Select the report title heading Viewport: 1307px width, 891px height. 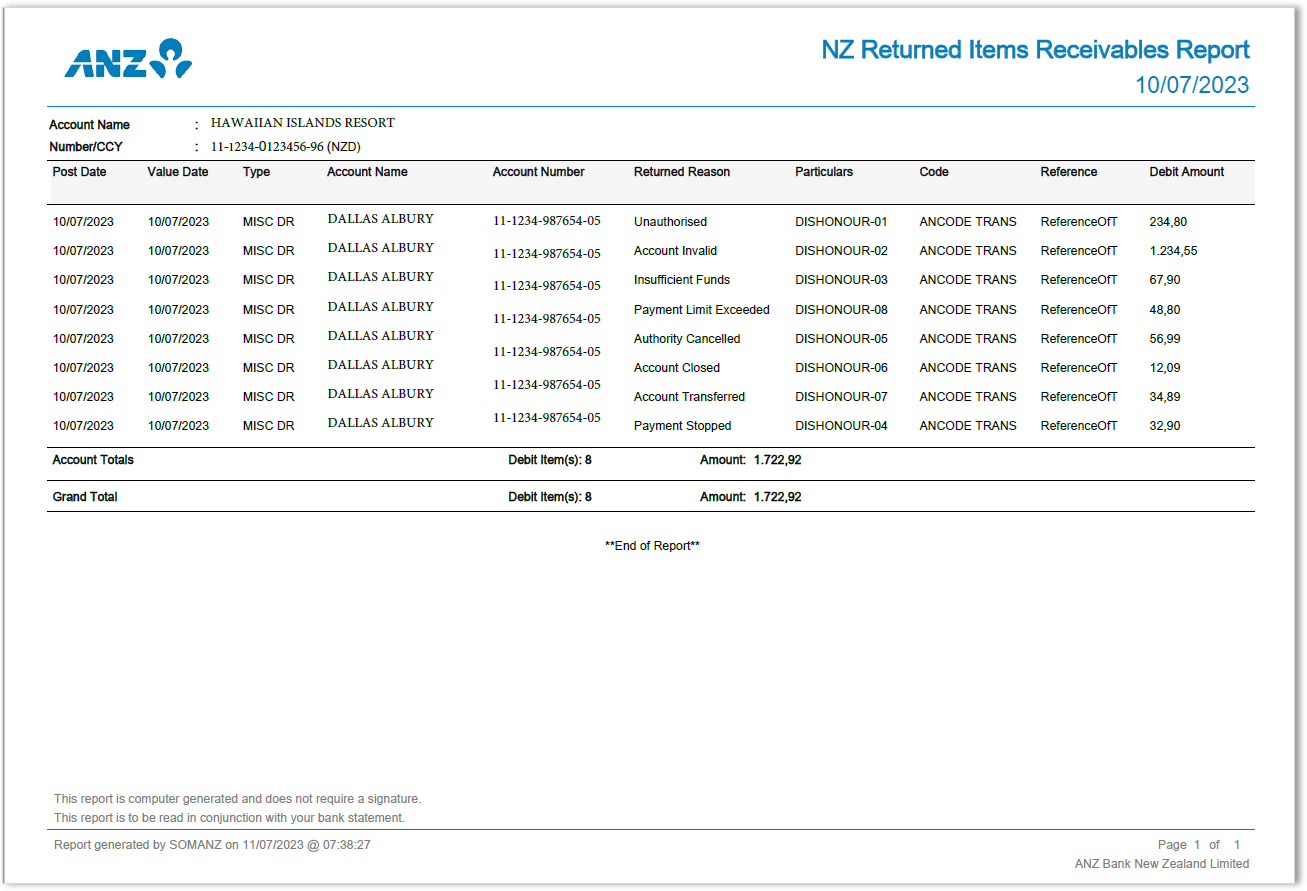pyautogui.click(x=1033, y=50)
